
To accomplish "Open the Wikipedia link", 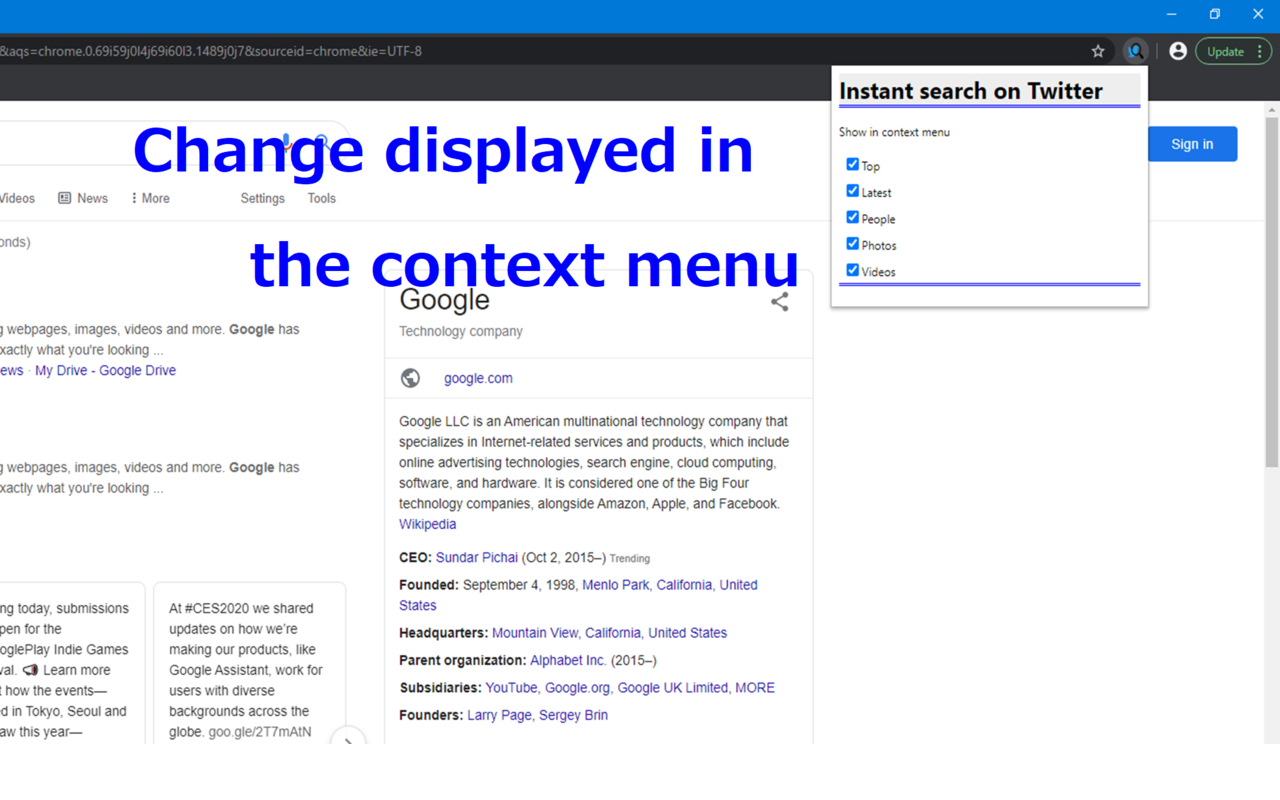I will (x=427, y=524).
